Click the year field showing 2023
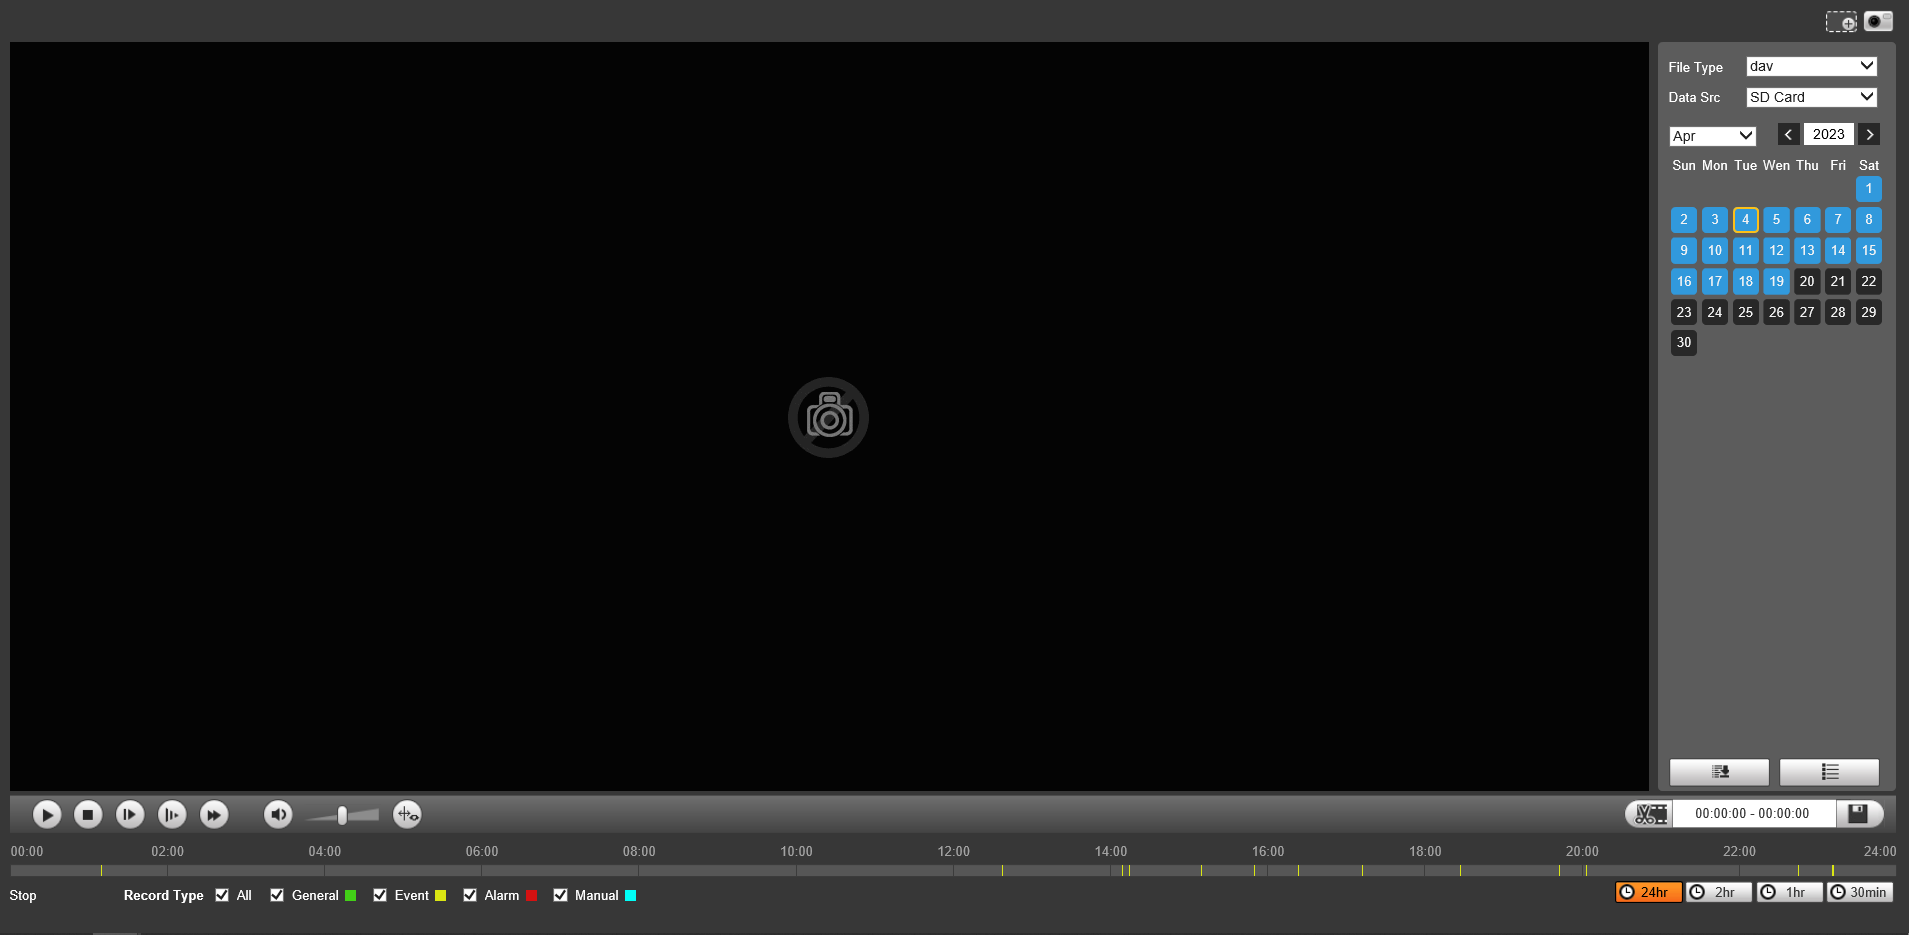The width and height of the screenshot is (1909, 935). (1829, 134)
